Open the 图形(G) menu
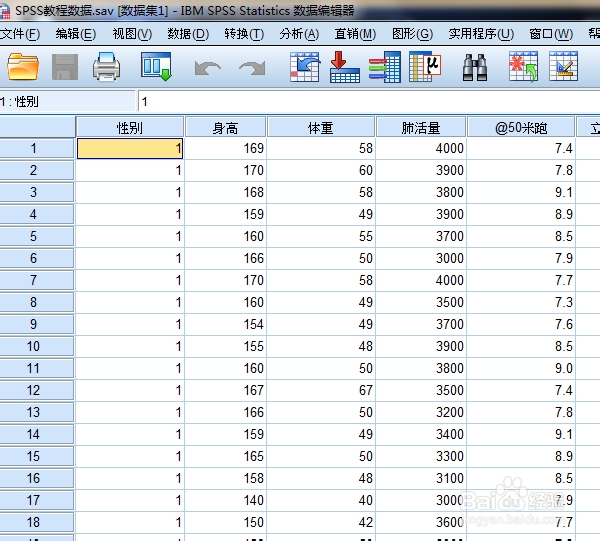The image size is (600, 541). pos(412,34)
